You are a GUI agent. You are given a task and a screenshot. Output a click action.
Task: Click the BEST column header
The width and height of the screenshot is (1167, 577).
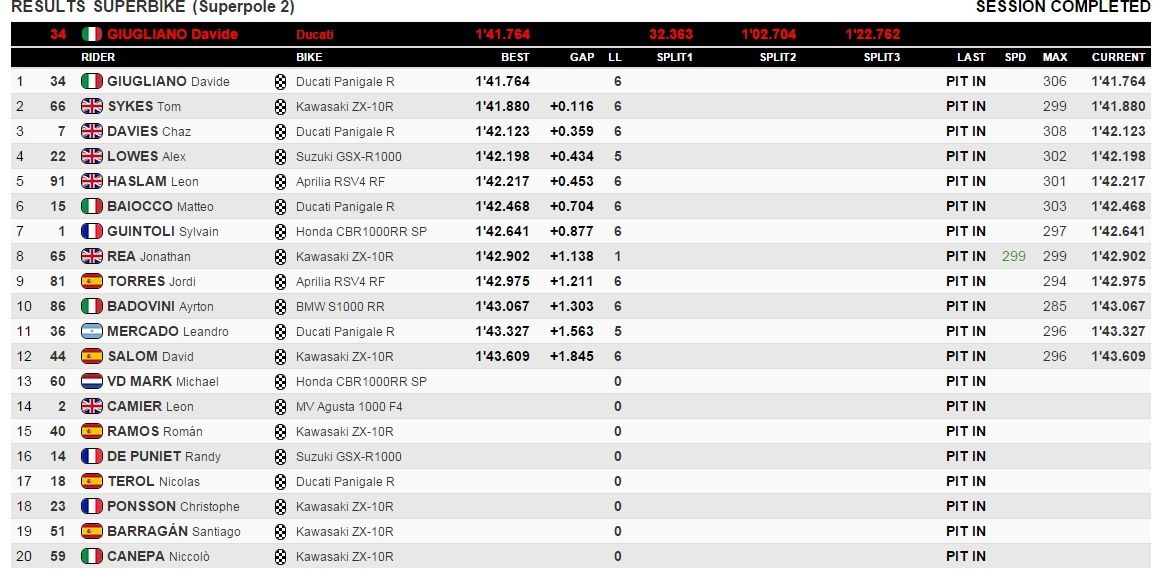click(x=515, y=57)
